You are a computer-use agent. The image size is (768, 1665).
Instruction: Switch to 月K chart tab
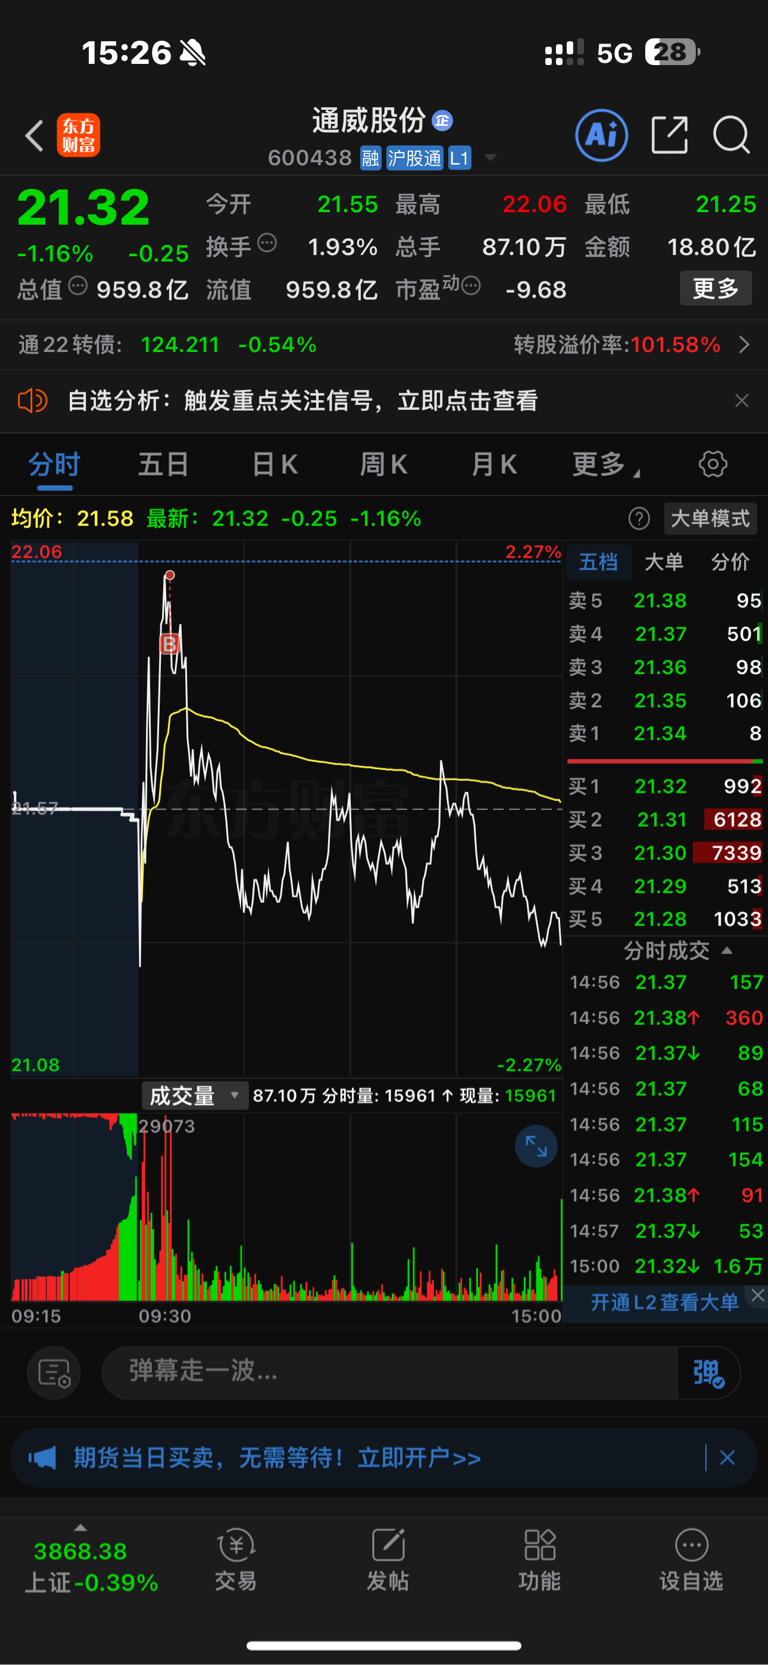click(x=493, y=465)
